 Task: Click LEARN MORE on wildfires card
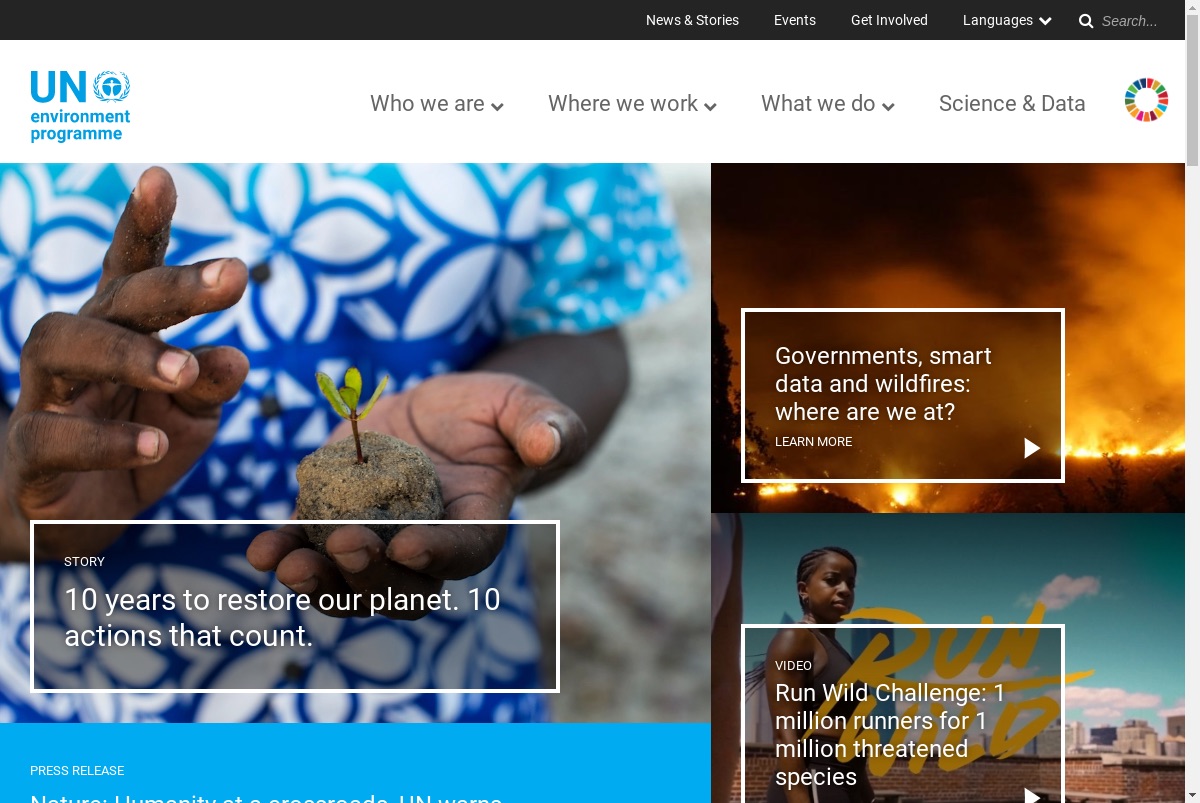point(814,442)
